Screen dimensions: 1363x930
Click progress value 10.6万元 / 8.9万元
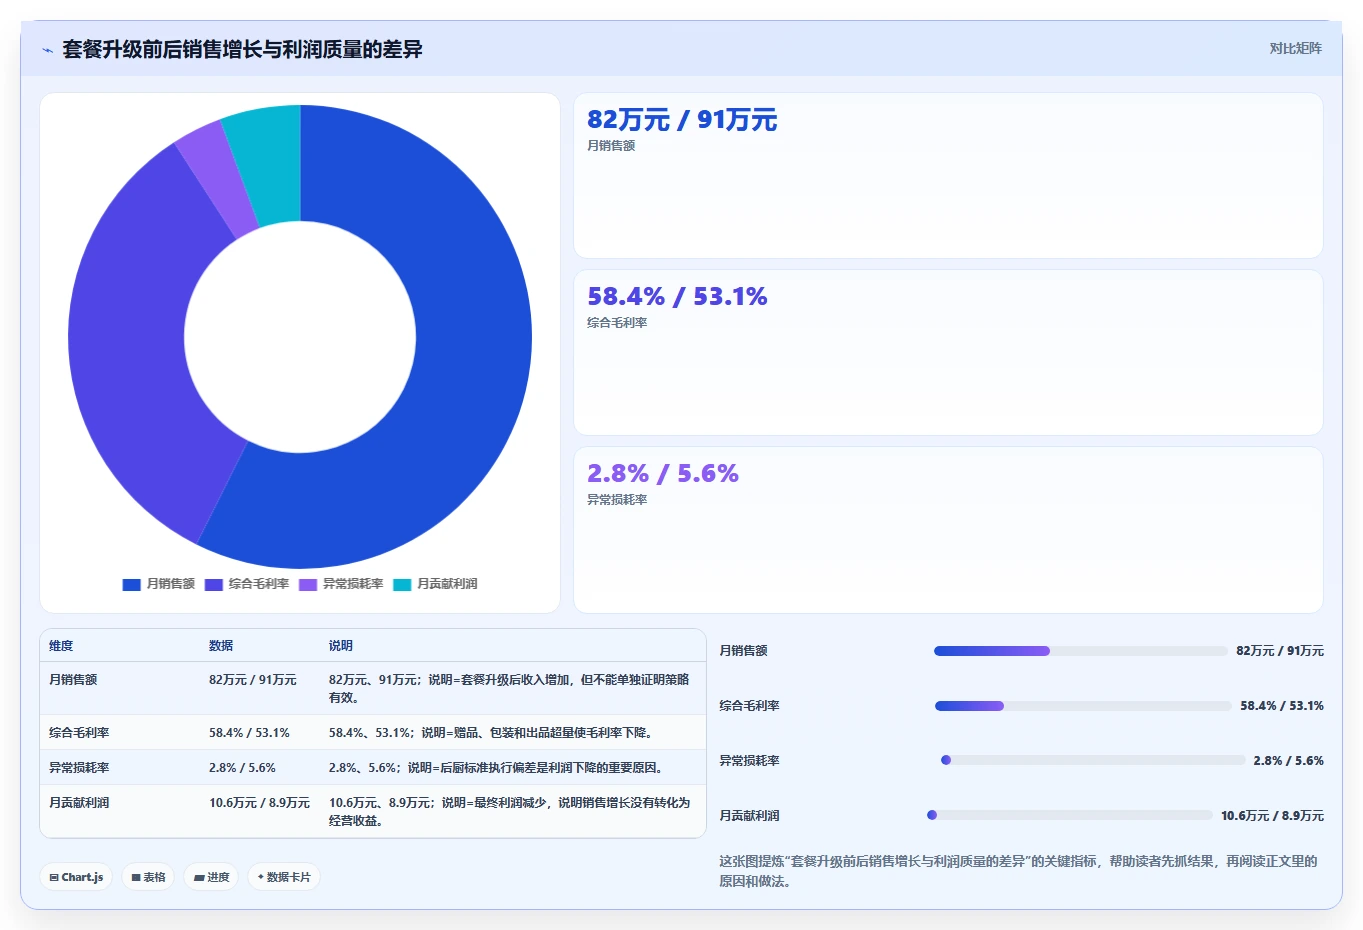1272,816
